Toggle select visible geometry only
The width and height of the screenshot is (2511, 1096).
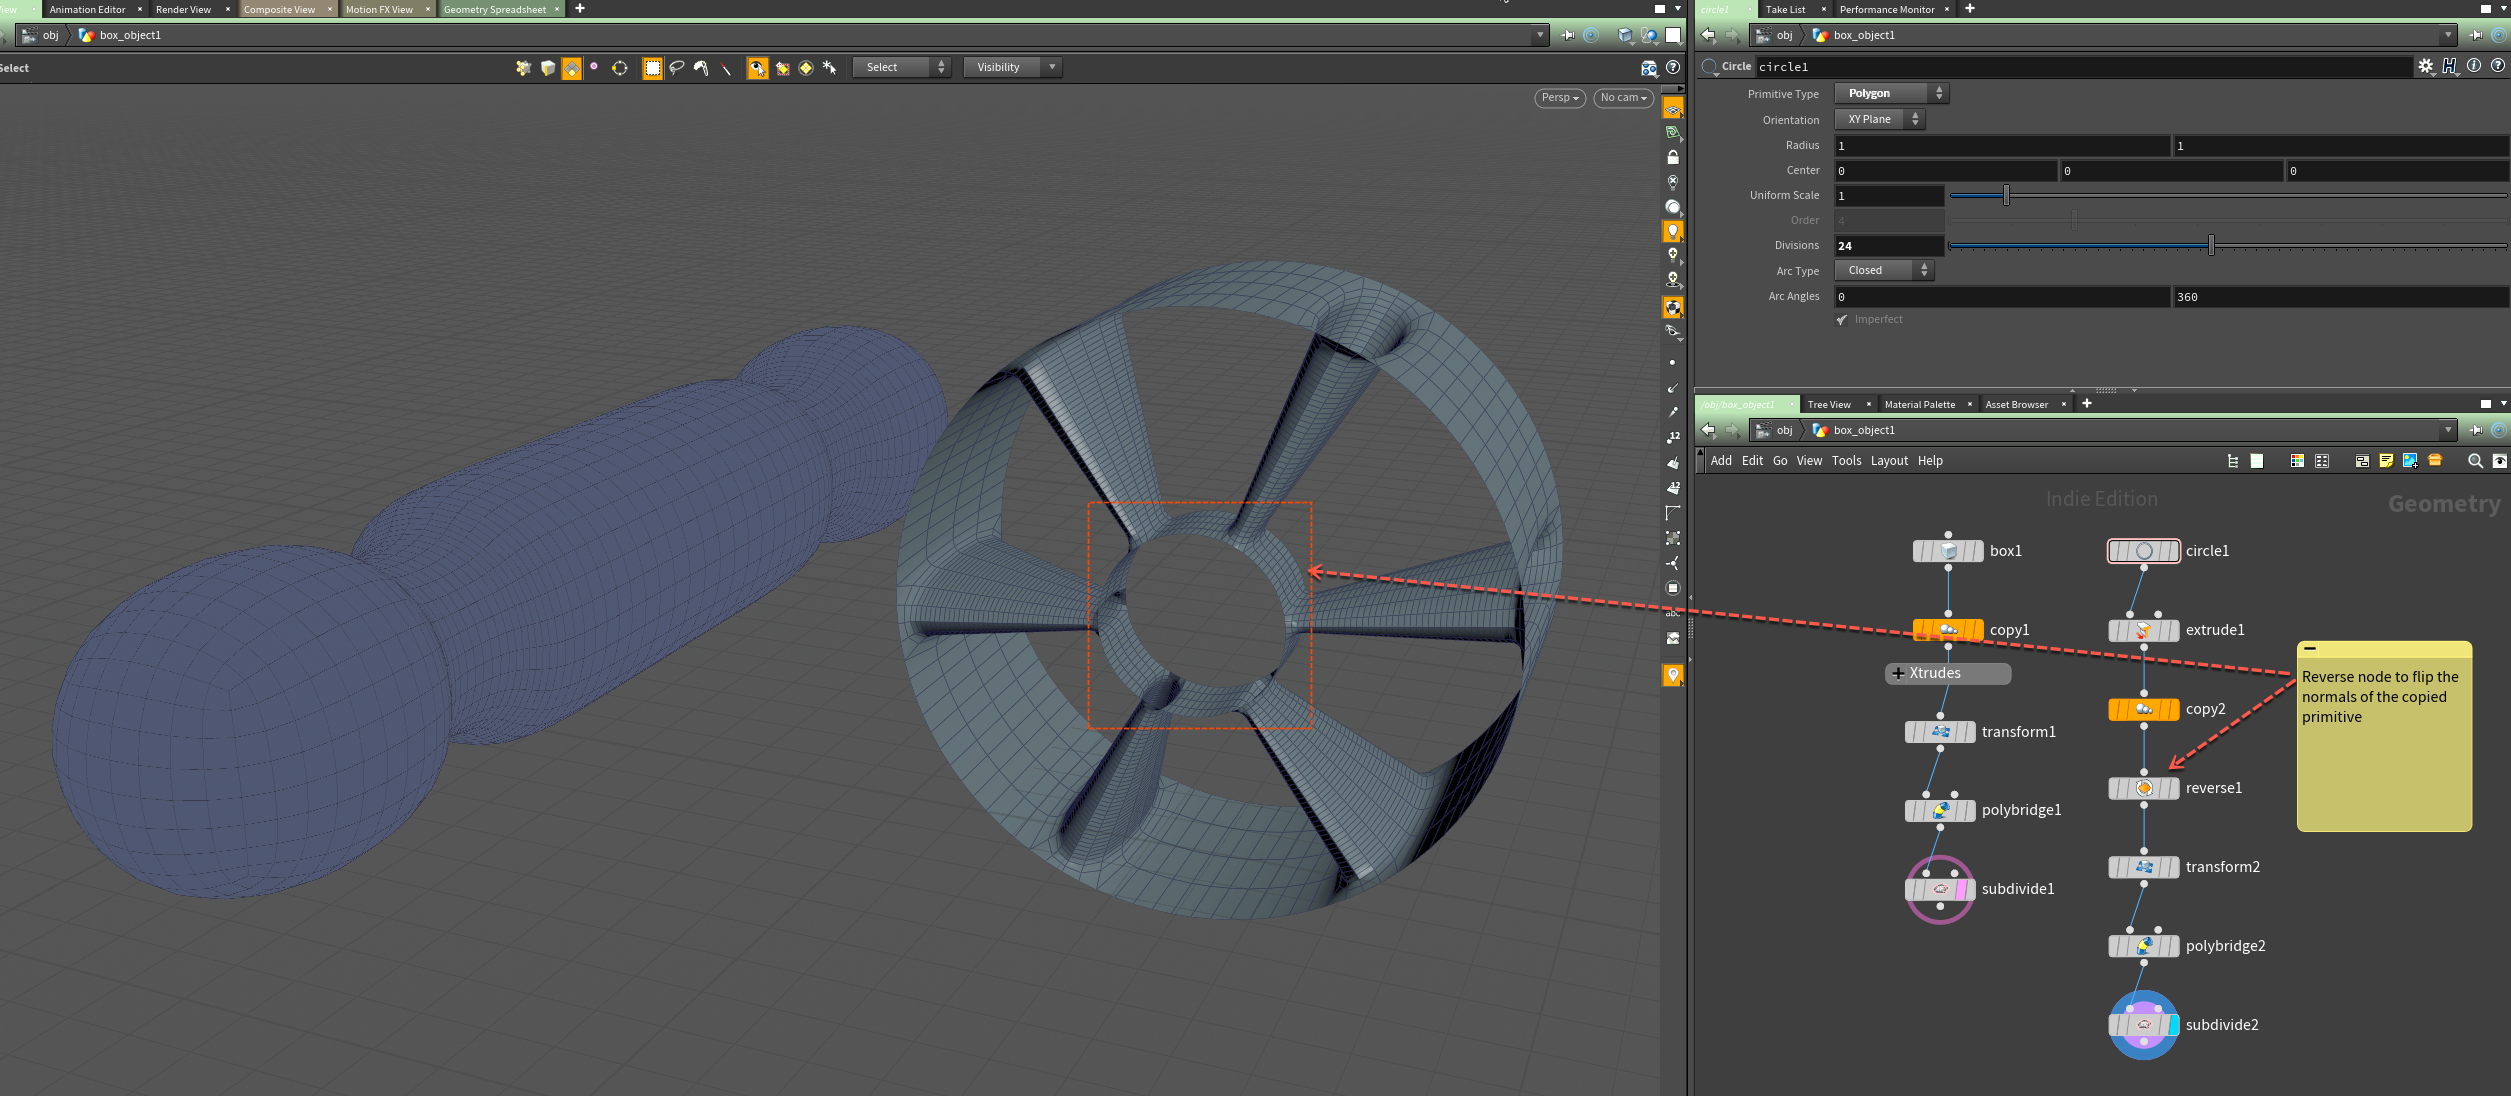[757, 68]
